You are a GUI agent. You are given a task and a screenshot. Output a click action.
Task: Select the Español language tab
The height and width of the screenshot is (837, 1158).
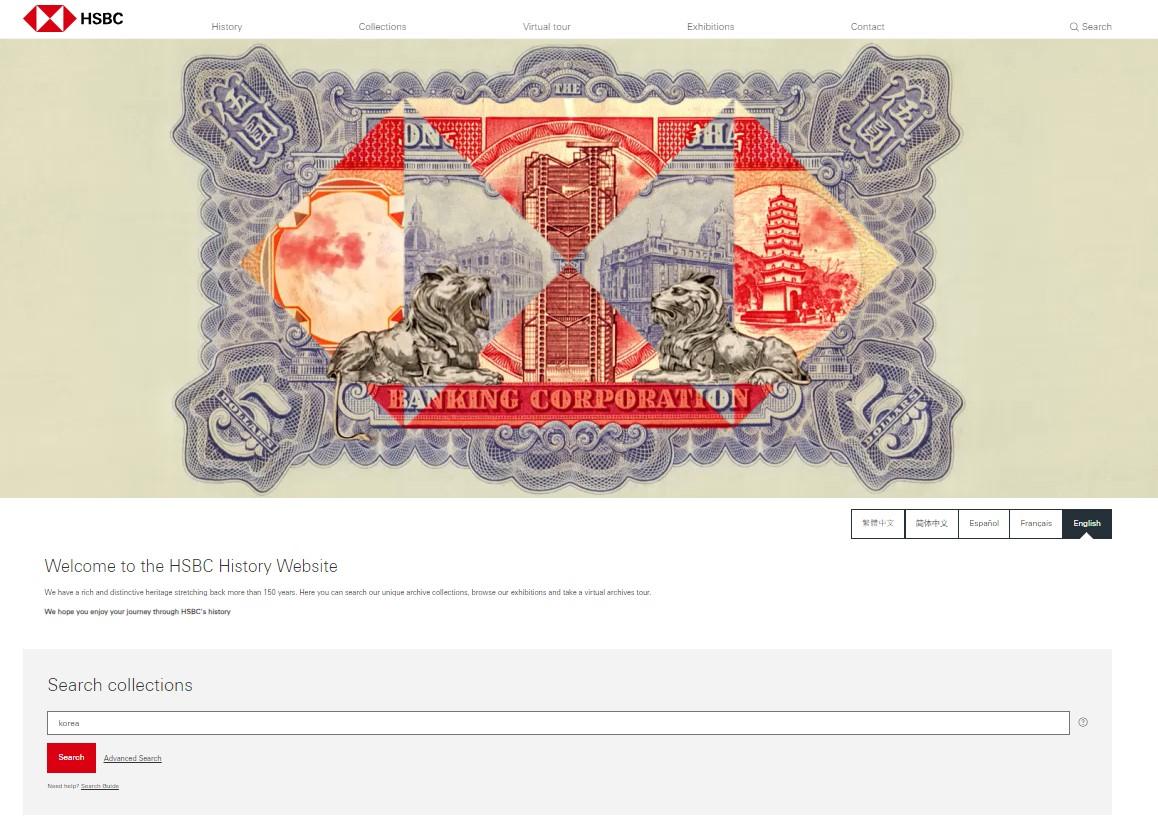[x=984, y=524]
